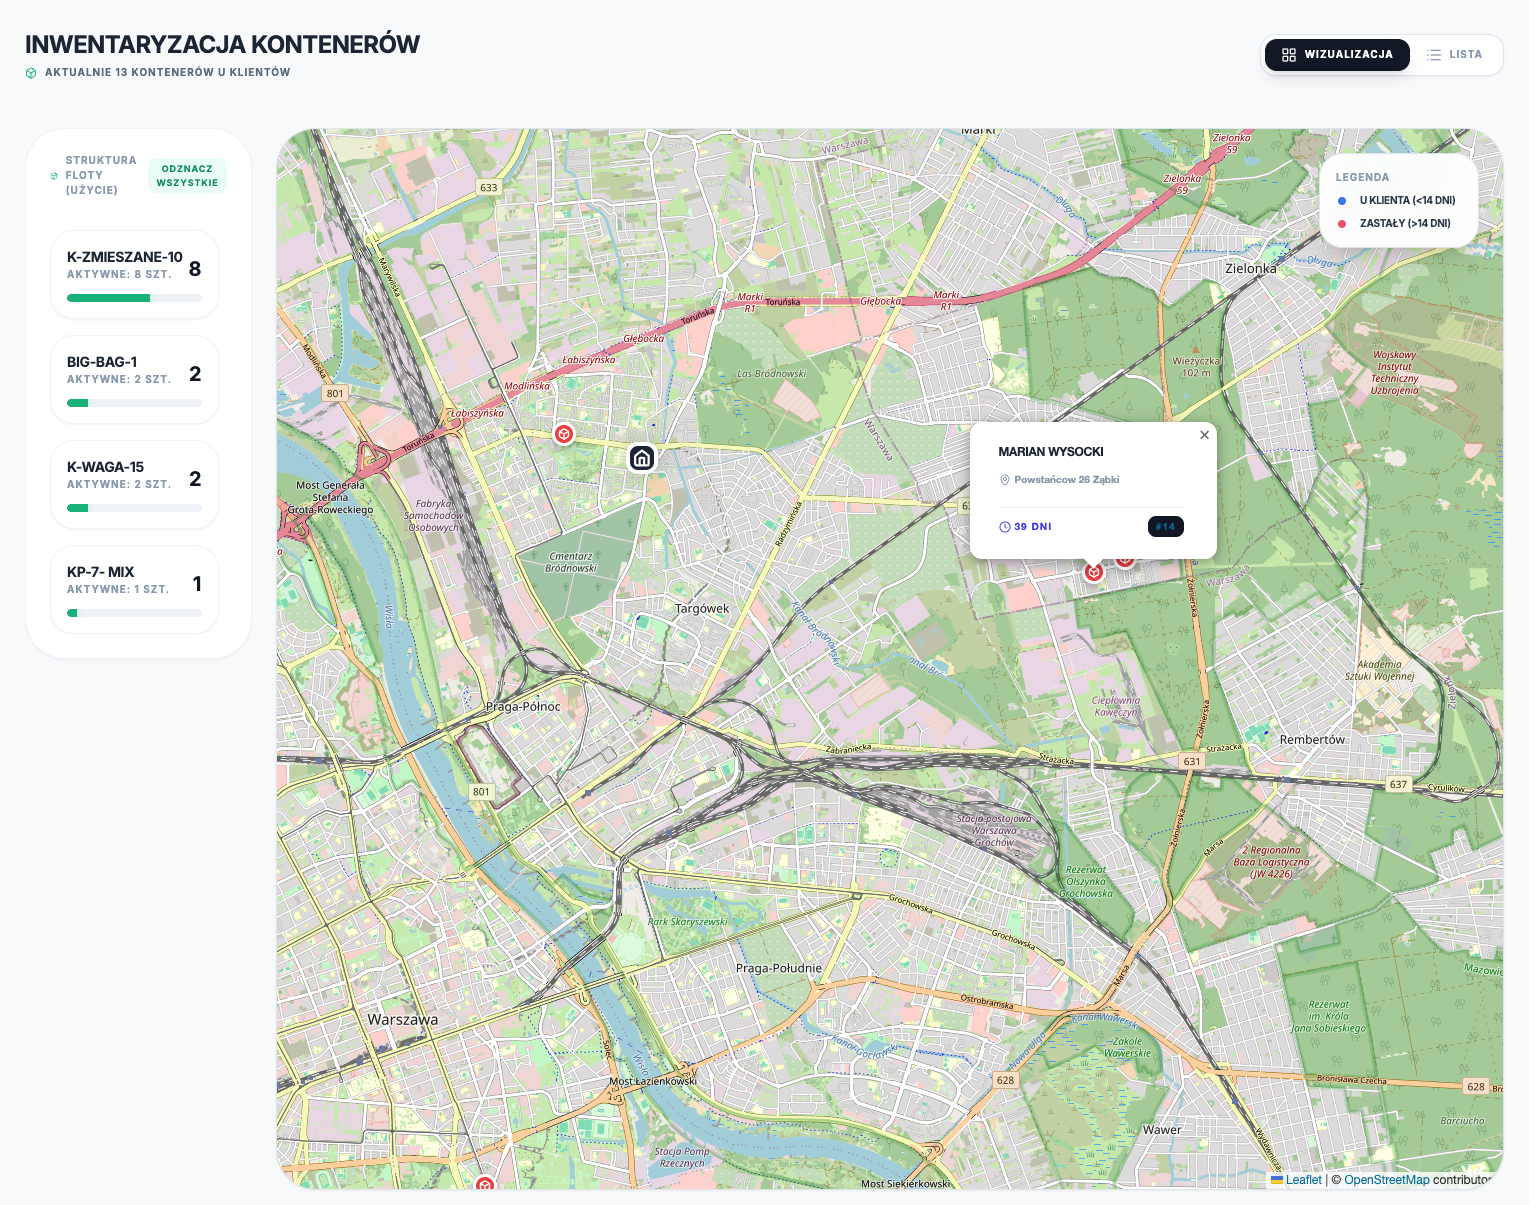Click the INWENTARYZACJA KONTENERÓW page title
This screenshot has height=1205, width=1529.
point(222,45)
